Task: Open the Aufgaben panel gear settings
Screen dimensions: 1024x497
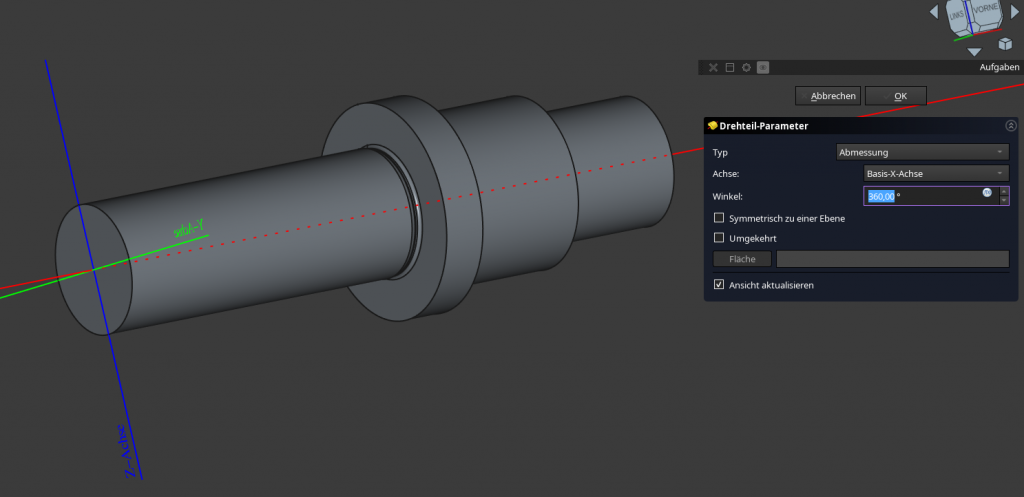Action: (746, 67)
